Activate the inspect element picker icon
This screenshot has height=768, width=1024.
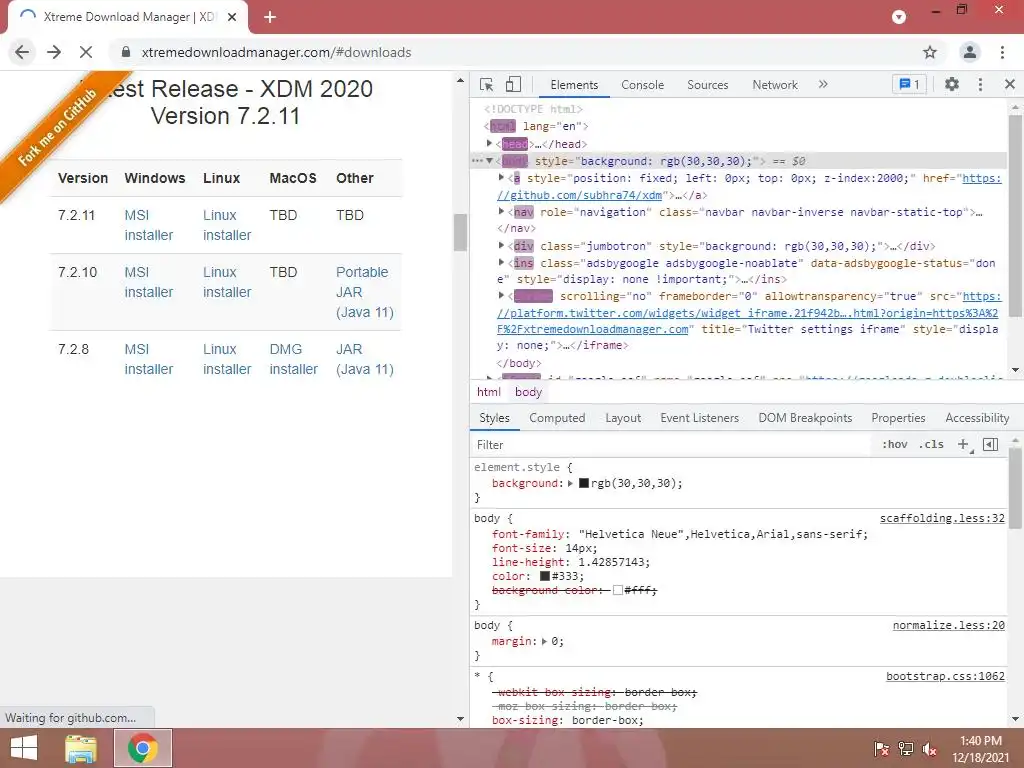tap(486, 85)
